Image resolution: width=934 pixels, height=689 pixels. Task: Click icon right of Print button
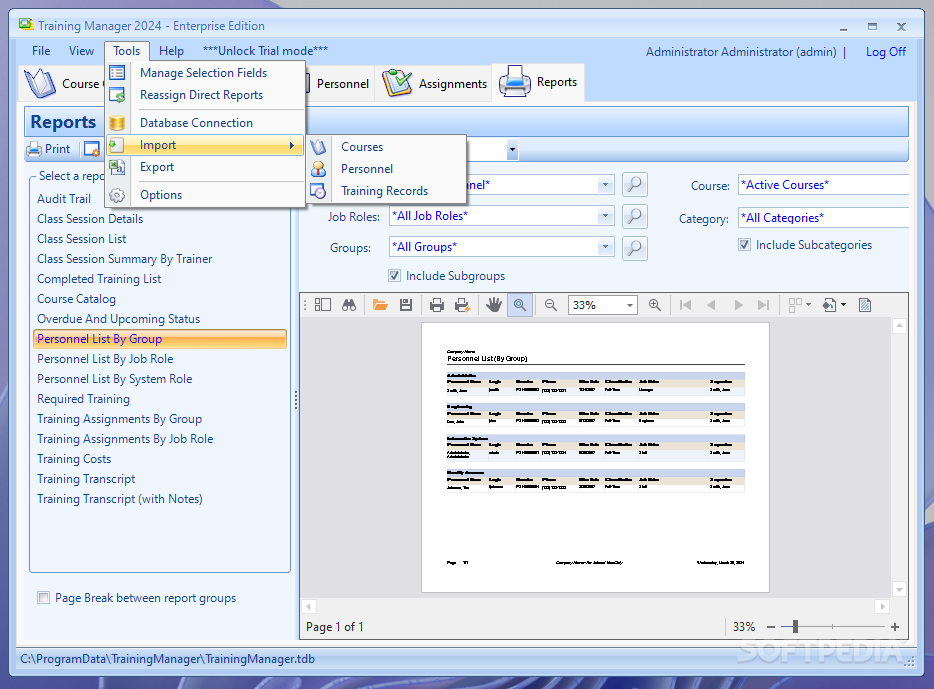point(92,149)
